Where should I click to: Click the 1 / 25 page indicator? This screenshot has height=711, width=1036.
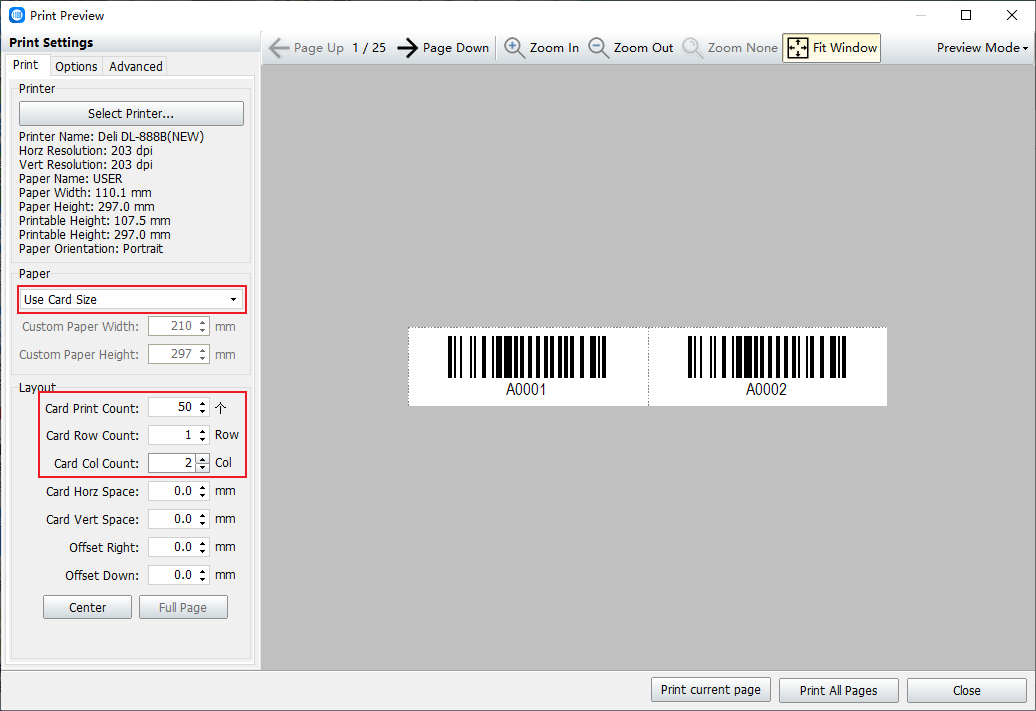[x=369, y=48]
